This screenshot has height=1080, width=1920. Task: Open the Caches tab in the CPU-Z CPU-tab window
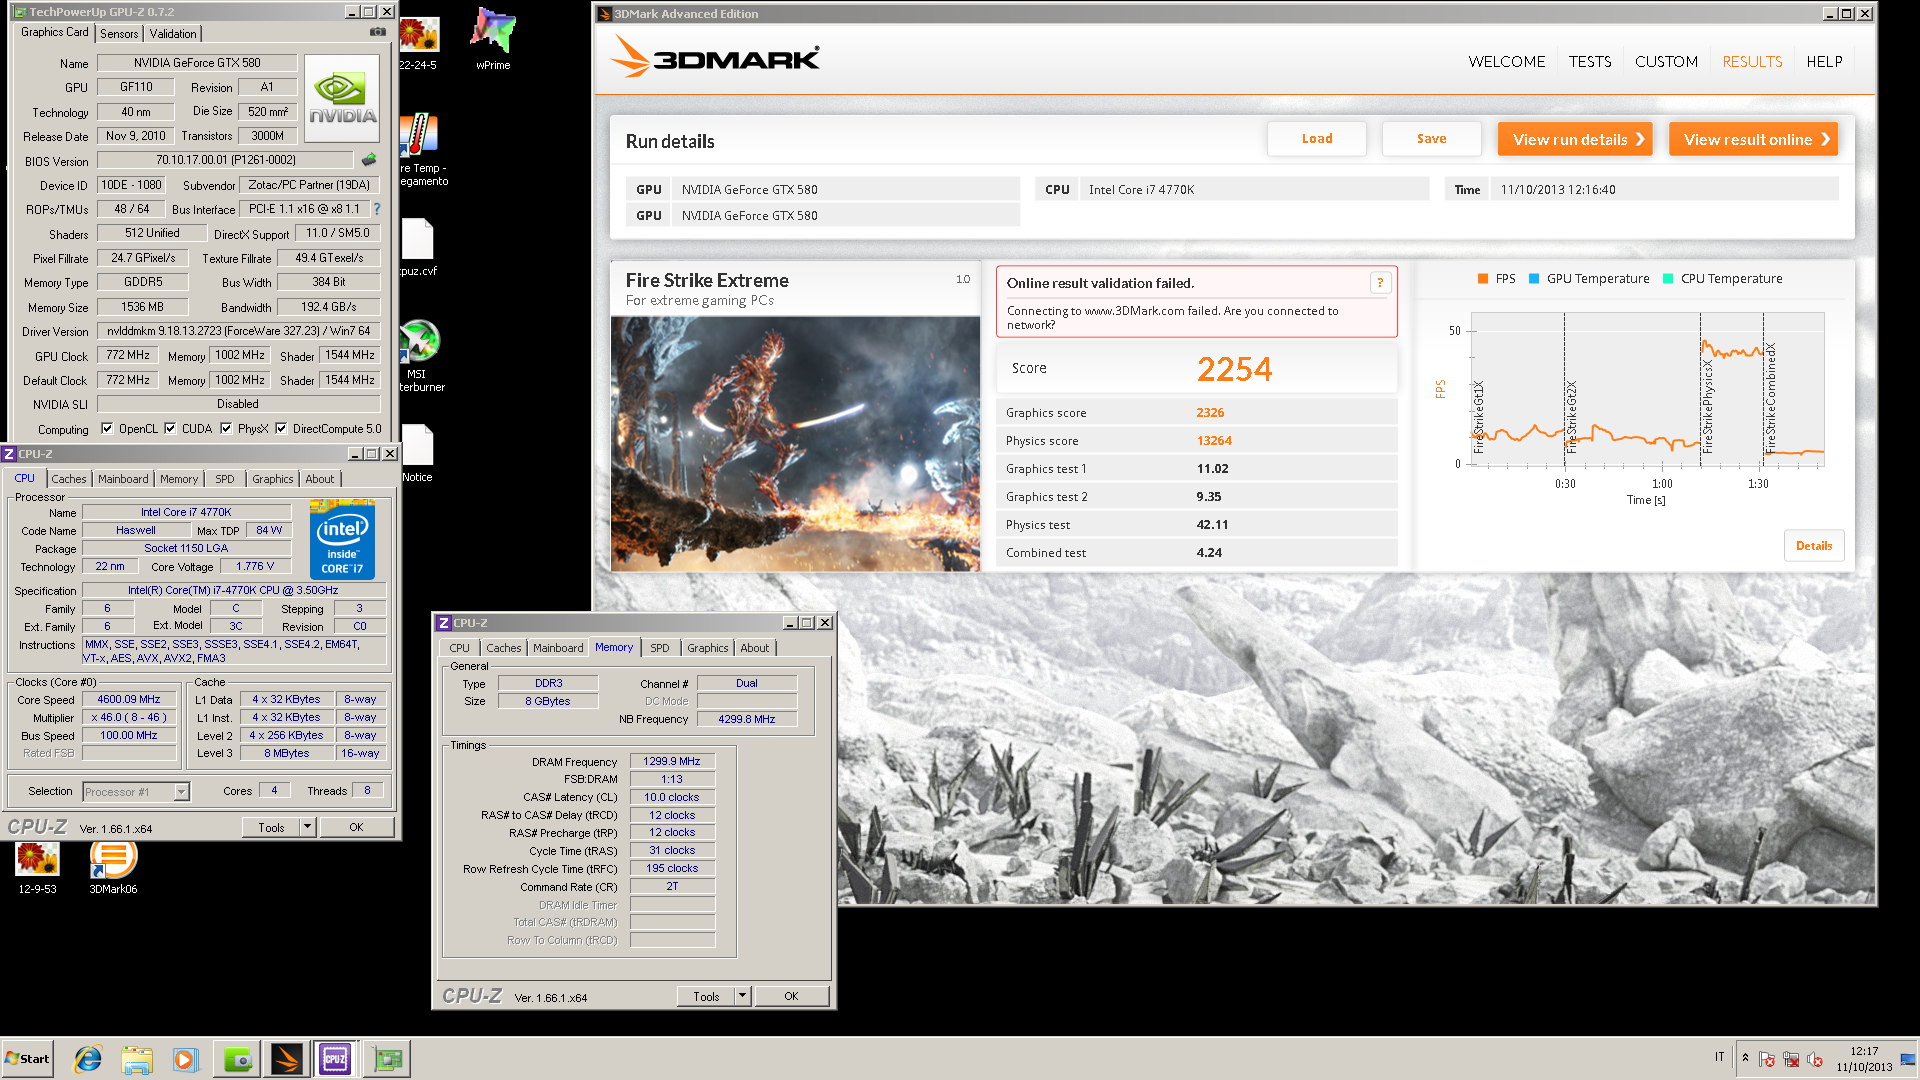click(x=69, y=479)
